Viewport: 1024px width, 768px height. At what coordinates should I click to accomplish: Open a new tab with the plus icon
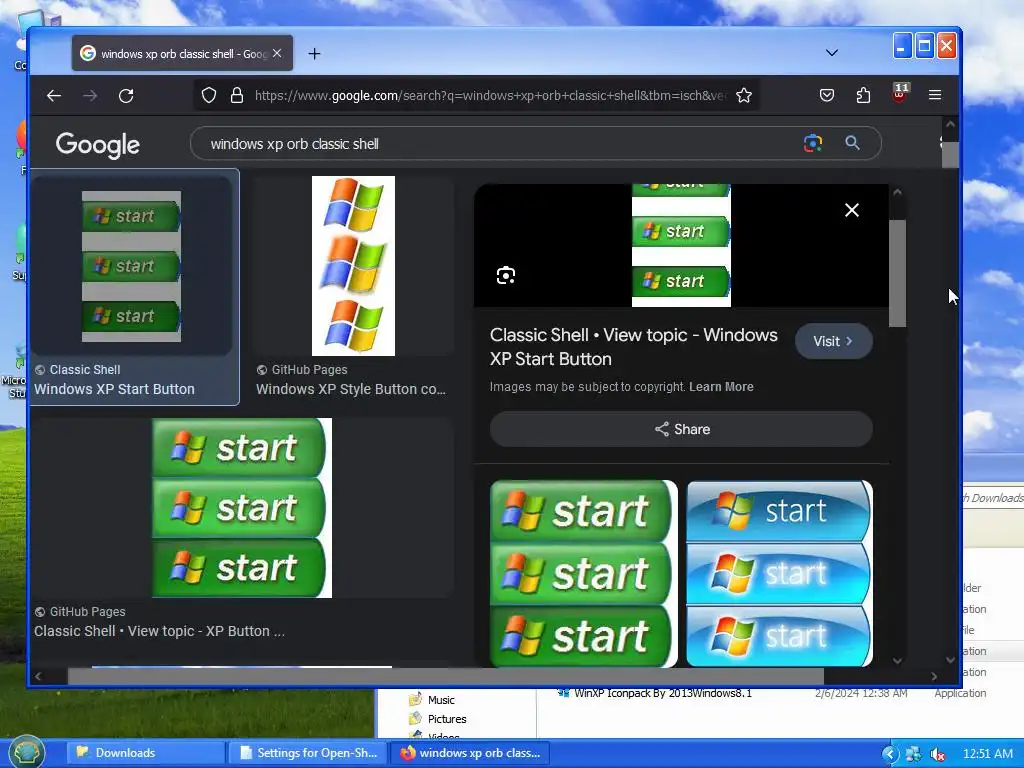point(314,54)
